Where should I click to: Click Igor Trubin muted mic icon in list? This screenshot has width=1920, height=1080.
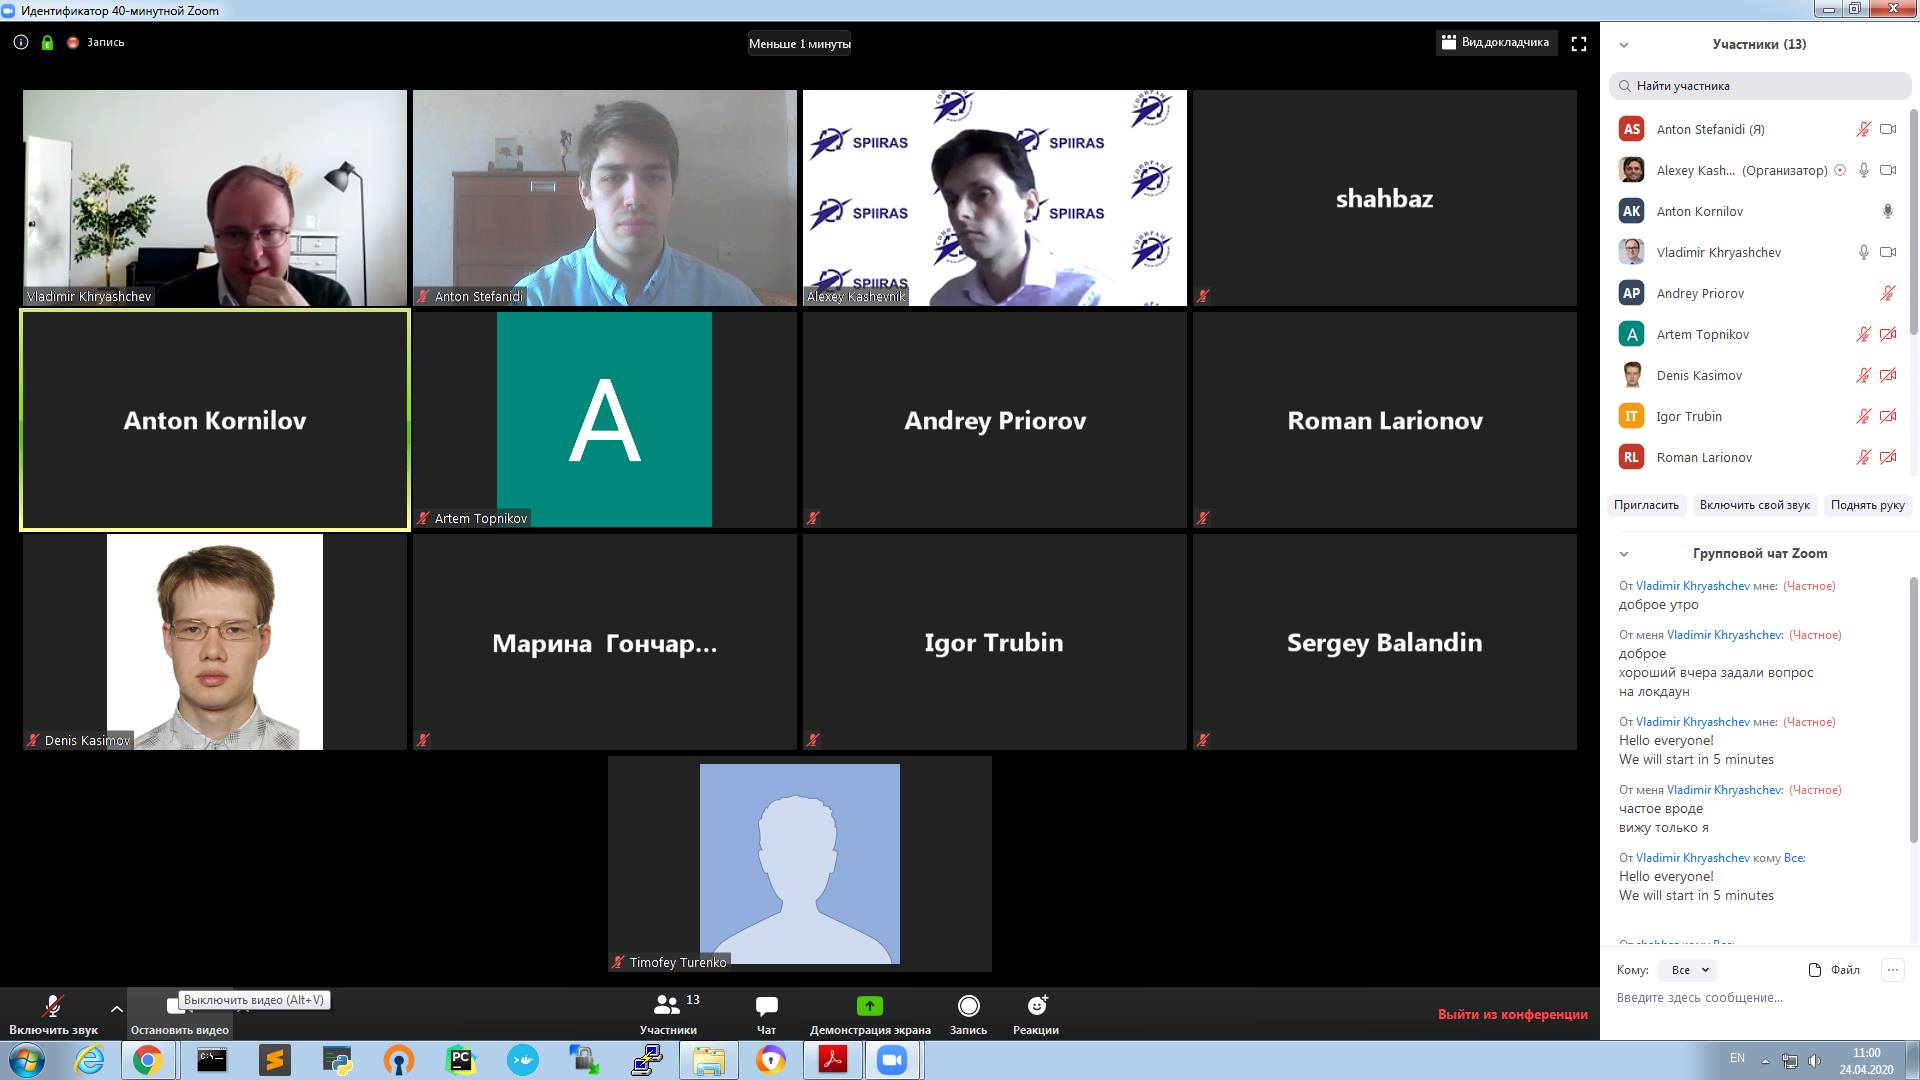[x=1864, y=416]
